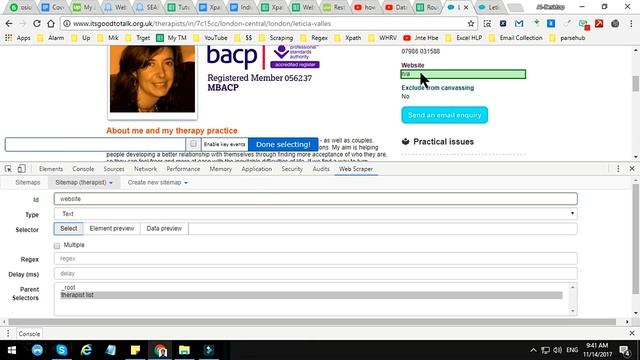The width and height of the screenshot is (640, 360).
Task: Click the therapist profile photo
Action: pos(152,79)
